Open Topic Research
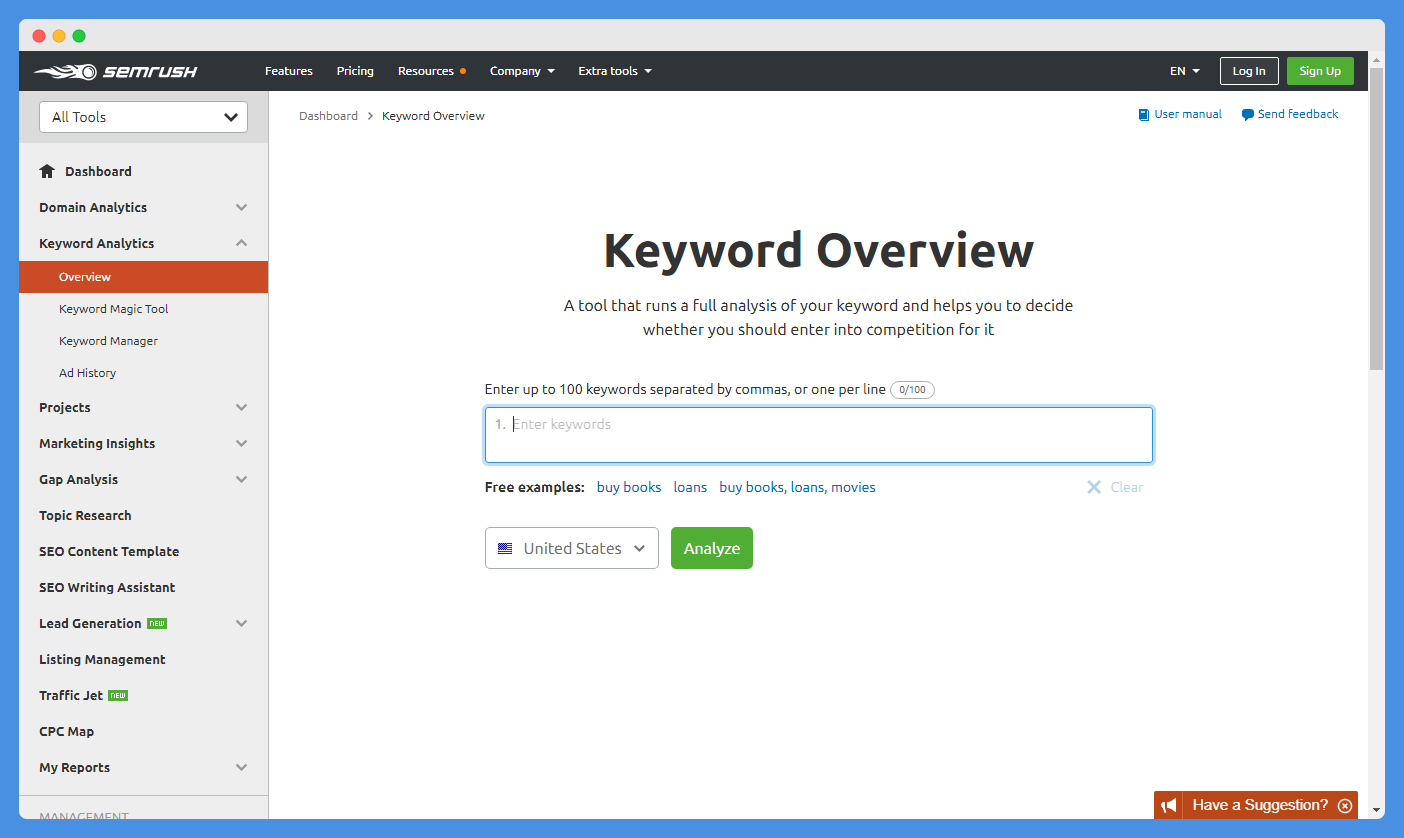Screen dimensions: 1404x838 pos(85,515)
